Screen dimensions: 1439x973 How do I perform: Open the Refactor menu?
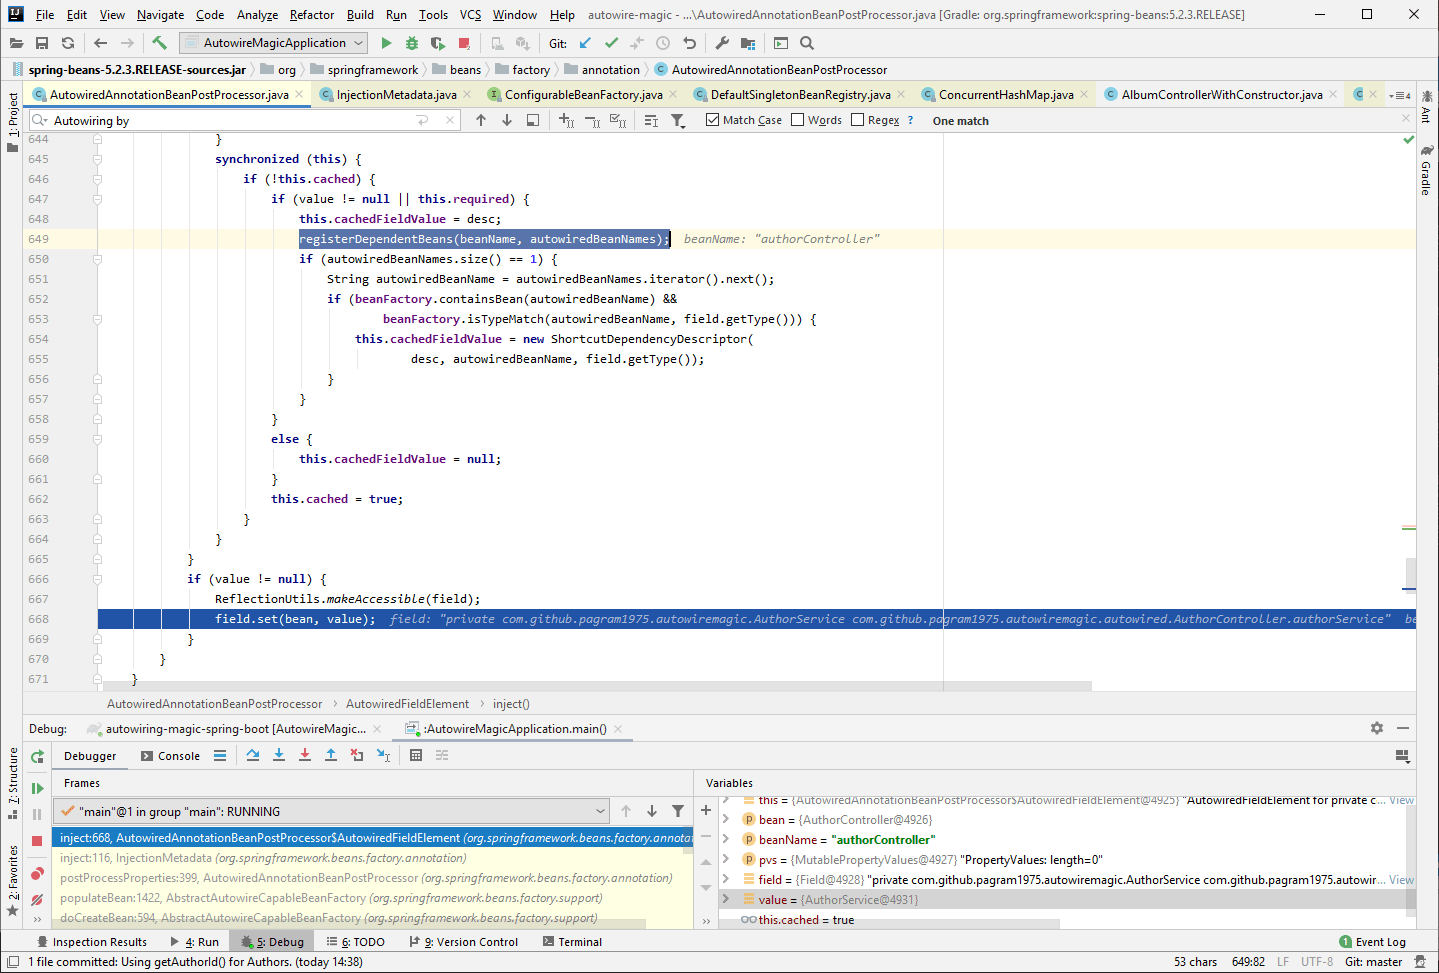(311, 15)
